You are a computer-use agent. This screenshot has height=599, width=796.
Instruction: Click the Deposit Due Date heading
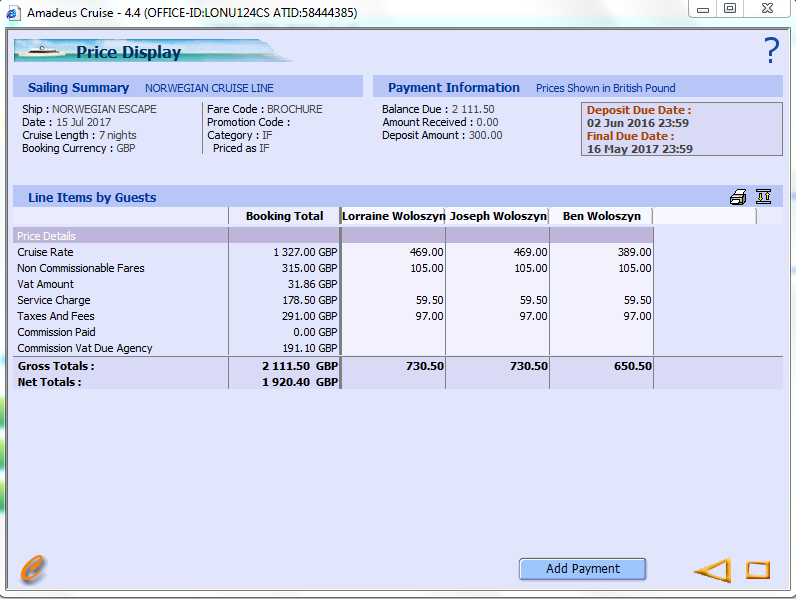(x=639, y=110)
